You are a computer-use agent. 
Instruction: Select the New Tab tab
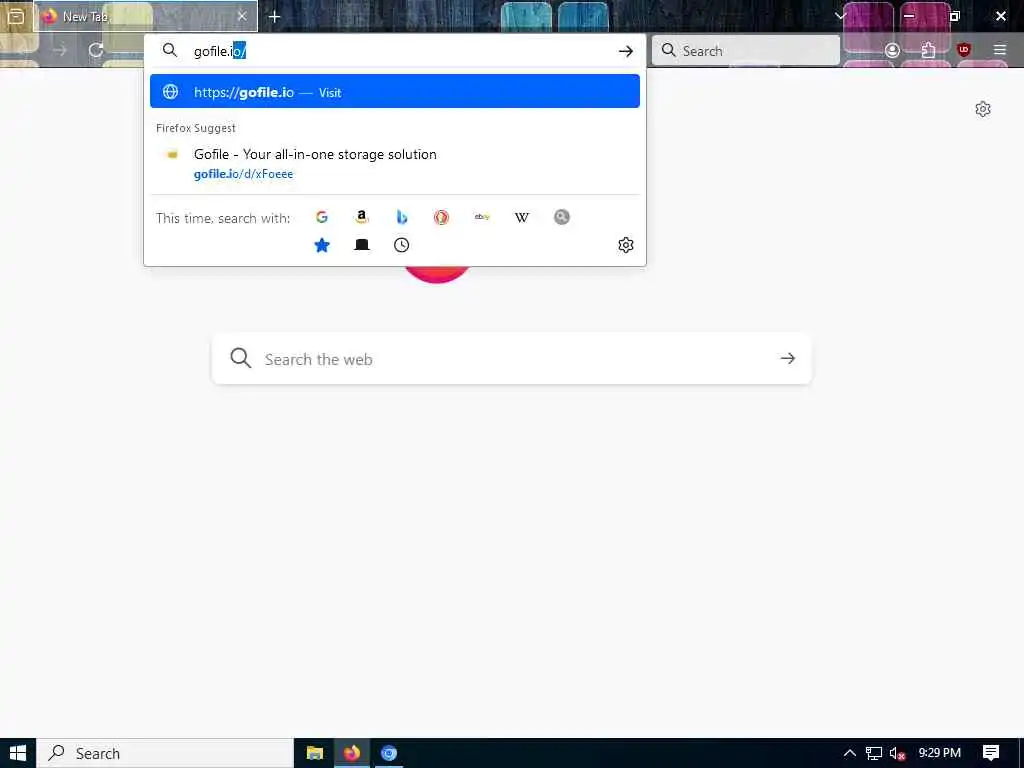coord(146,16)
